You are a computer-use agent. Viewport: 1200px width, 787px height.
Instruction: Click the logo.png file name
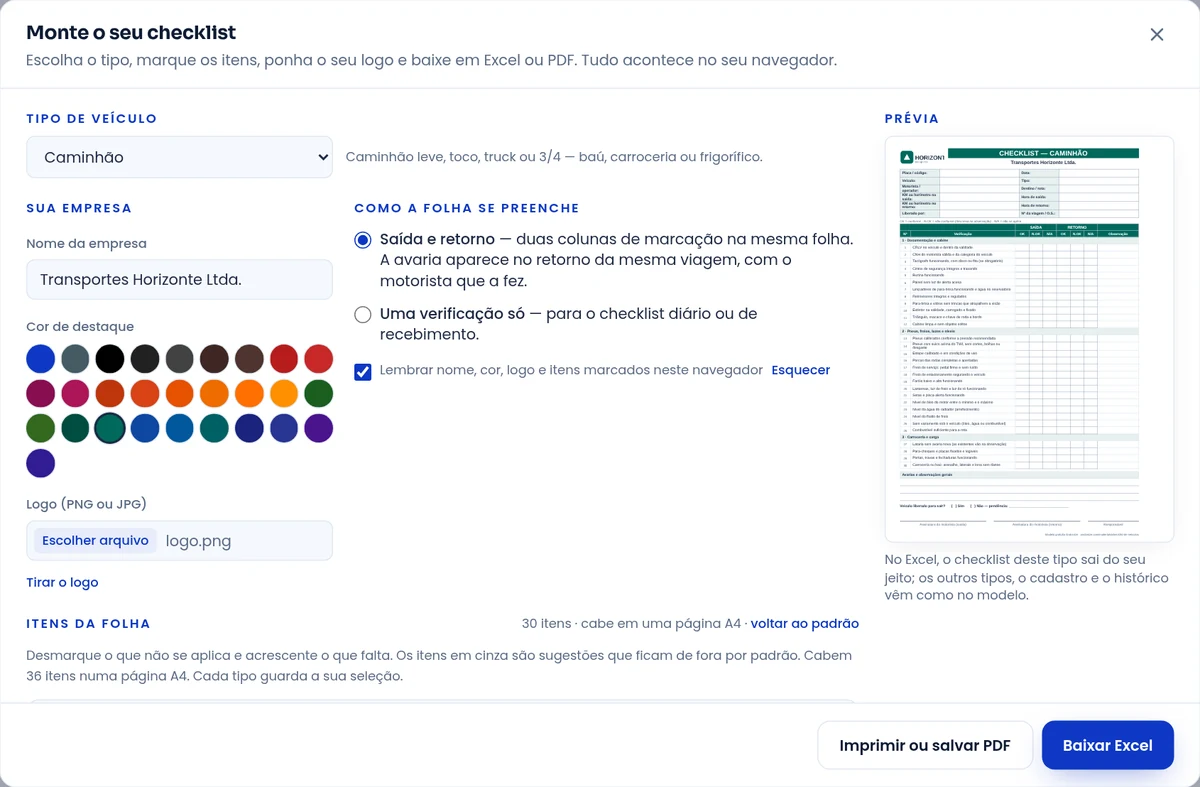click(x=198, y=541)
